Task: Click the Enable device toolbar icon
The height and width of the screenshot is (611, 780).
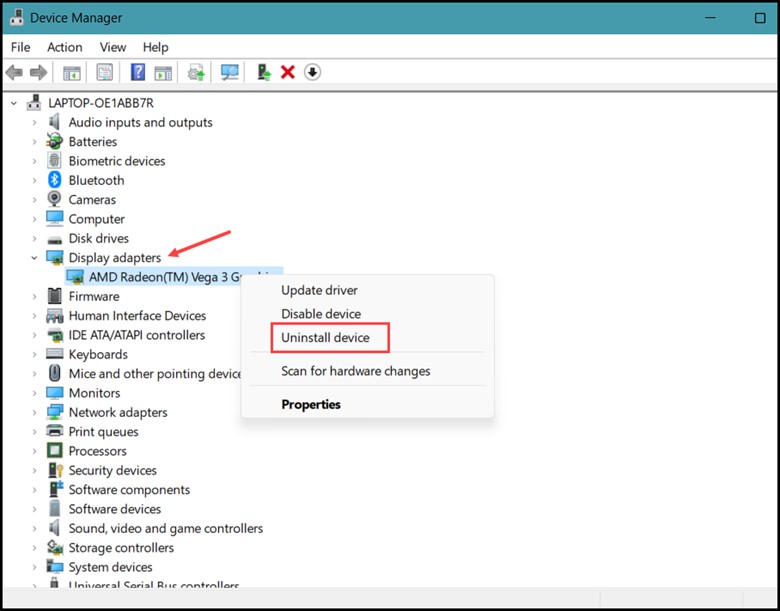Action: tap(264, 73)
